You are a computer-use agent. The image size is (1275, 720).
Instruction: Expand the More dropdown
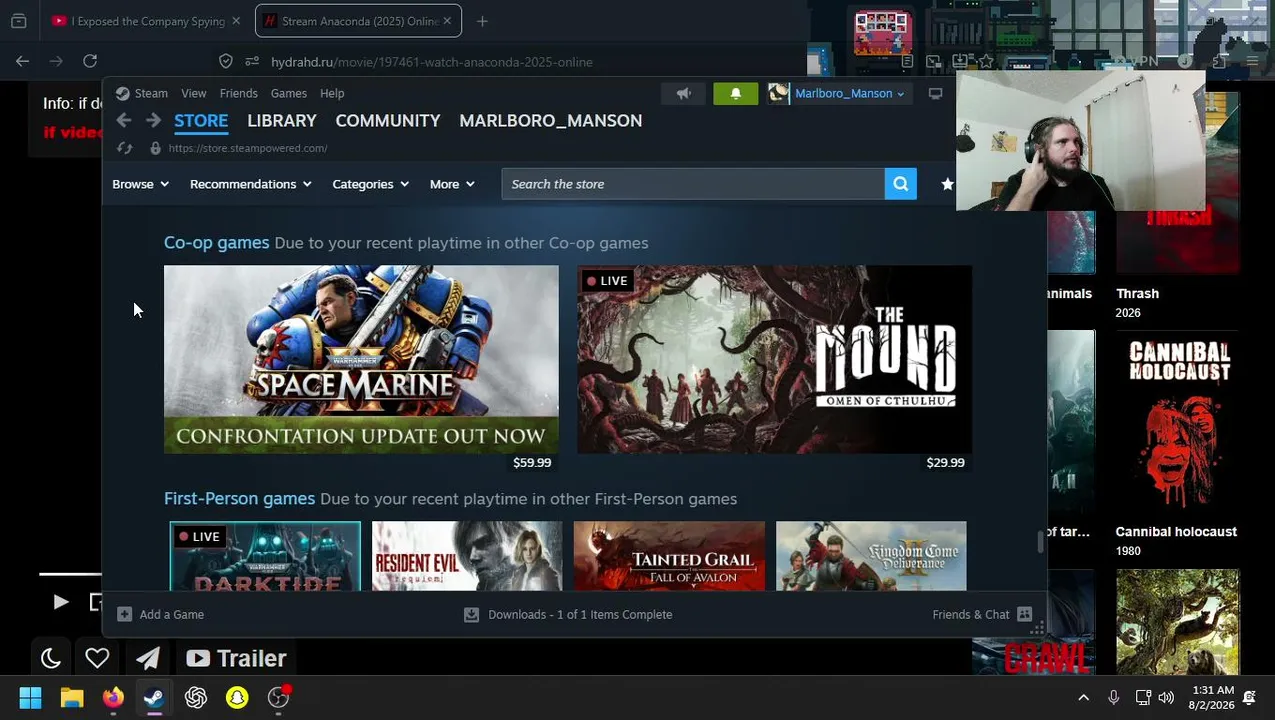(x=452, y=184)
